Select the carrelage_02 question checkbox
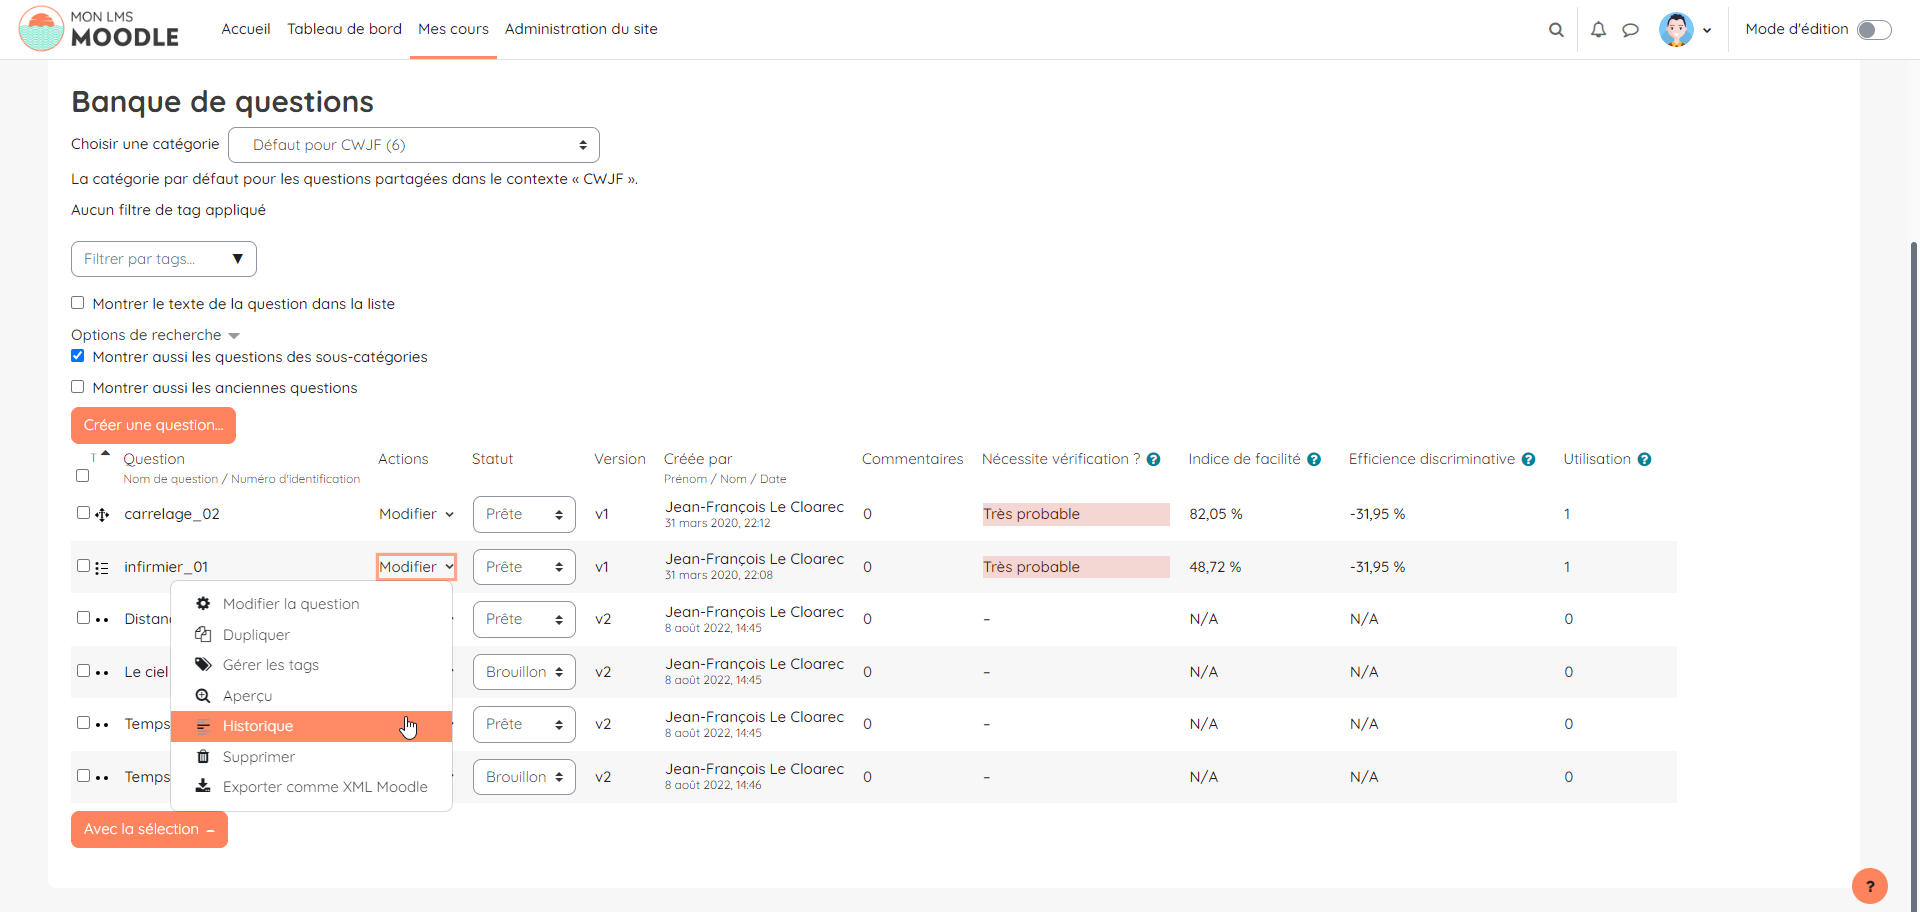 [x=83, y=513]
